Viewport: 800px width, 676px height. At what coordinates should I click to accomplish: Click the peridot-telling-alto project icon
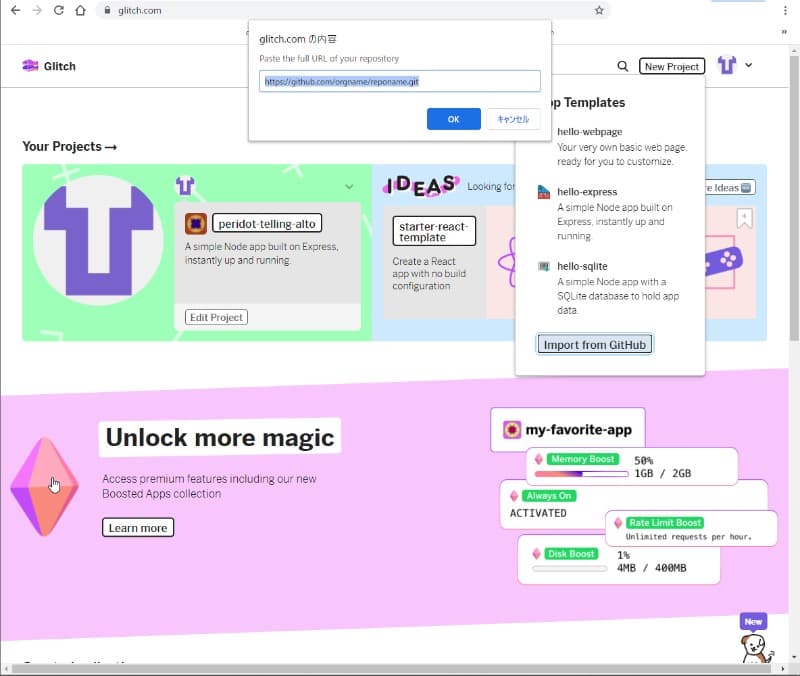click(x=196, y=223)
